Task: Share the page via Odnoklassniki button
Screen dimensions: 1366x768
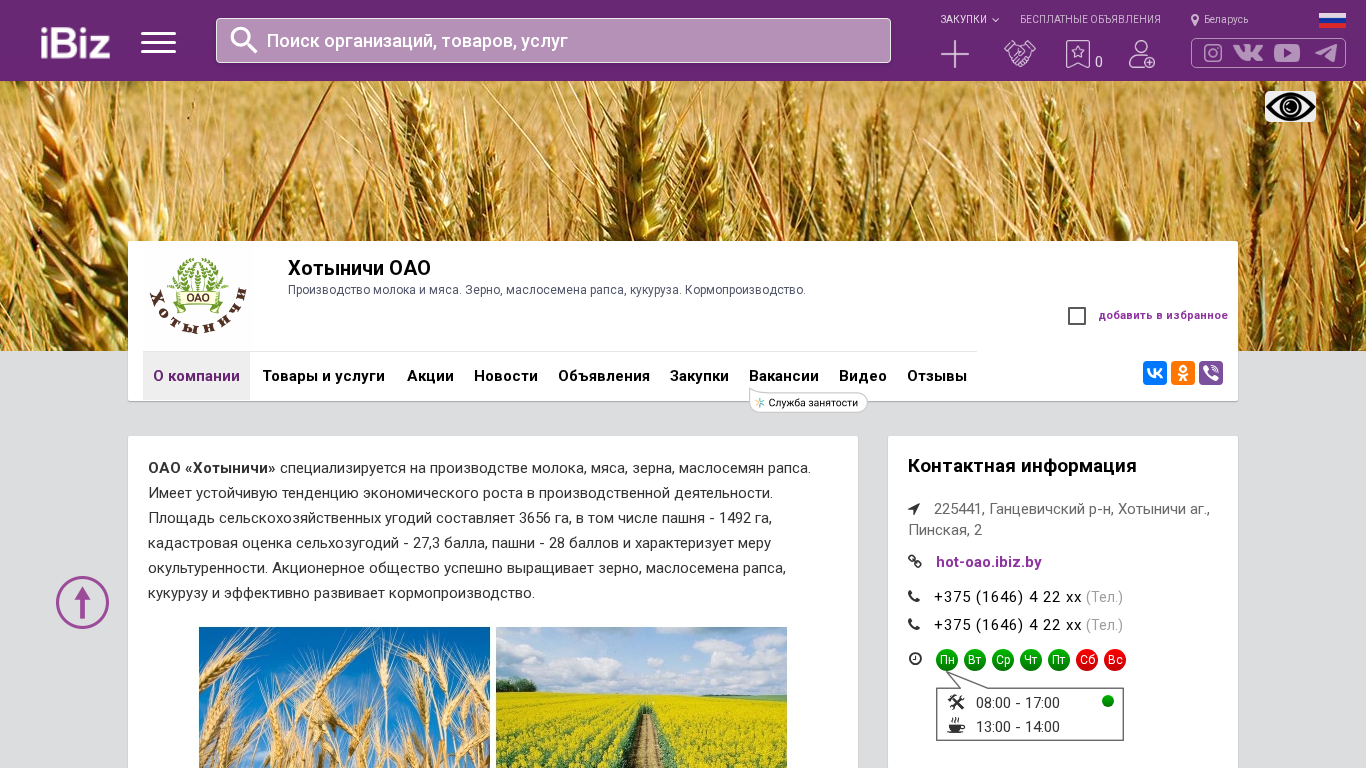Action: tap(1183, 373)
